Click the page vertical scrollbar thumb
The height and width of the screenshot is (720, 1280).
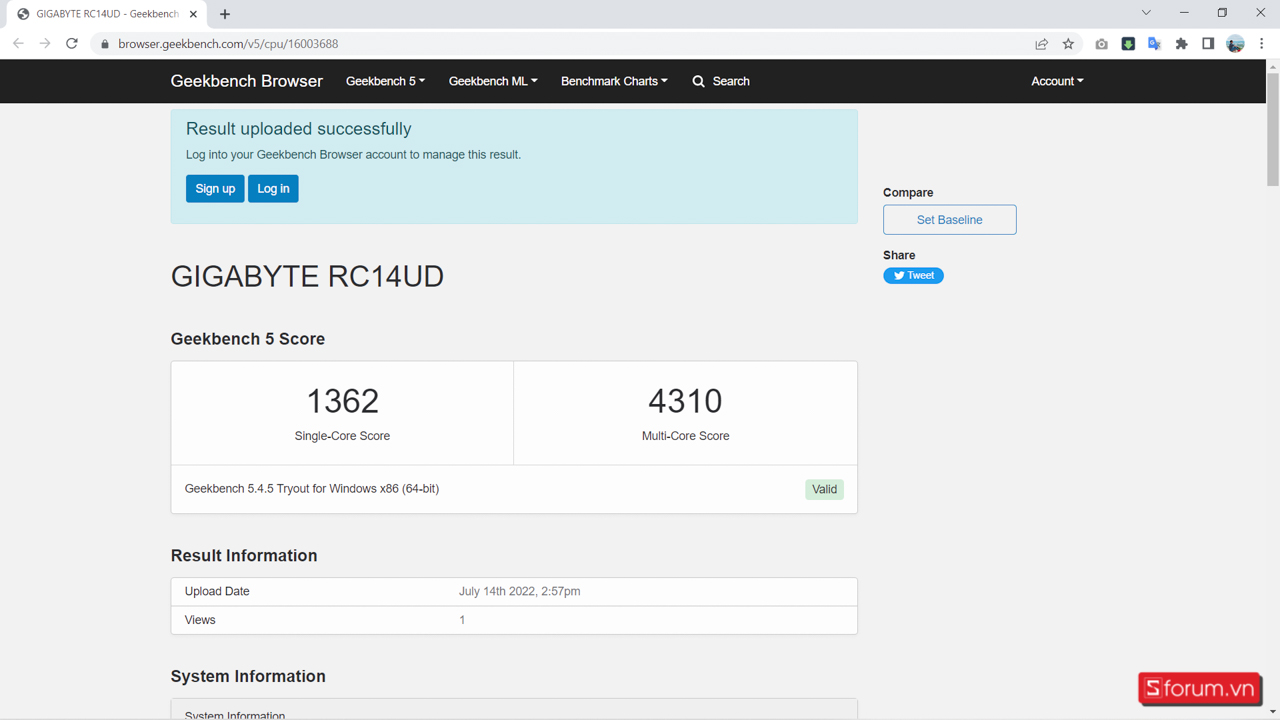coord(1272,130)
